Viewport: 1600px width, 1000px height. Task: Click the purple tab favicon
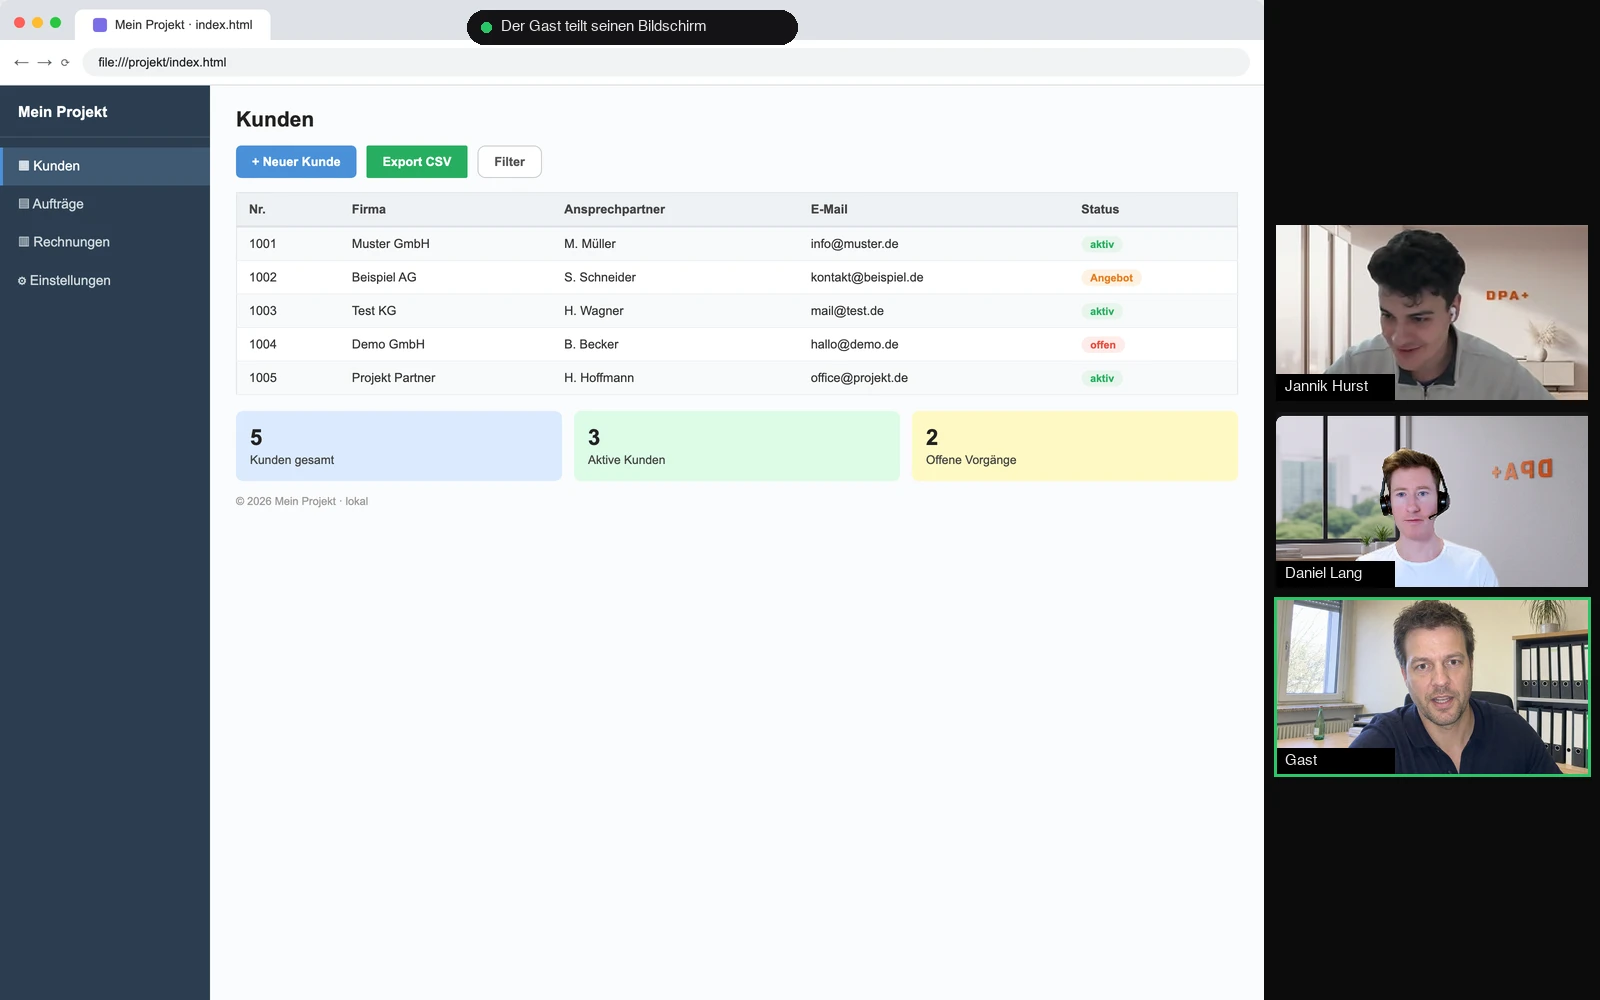100,25
